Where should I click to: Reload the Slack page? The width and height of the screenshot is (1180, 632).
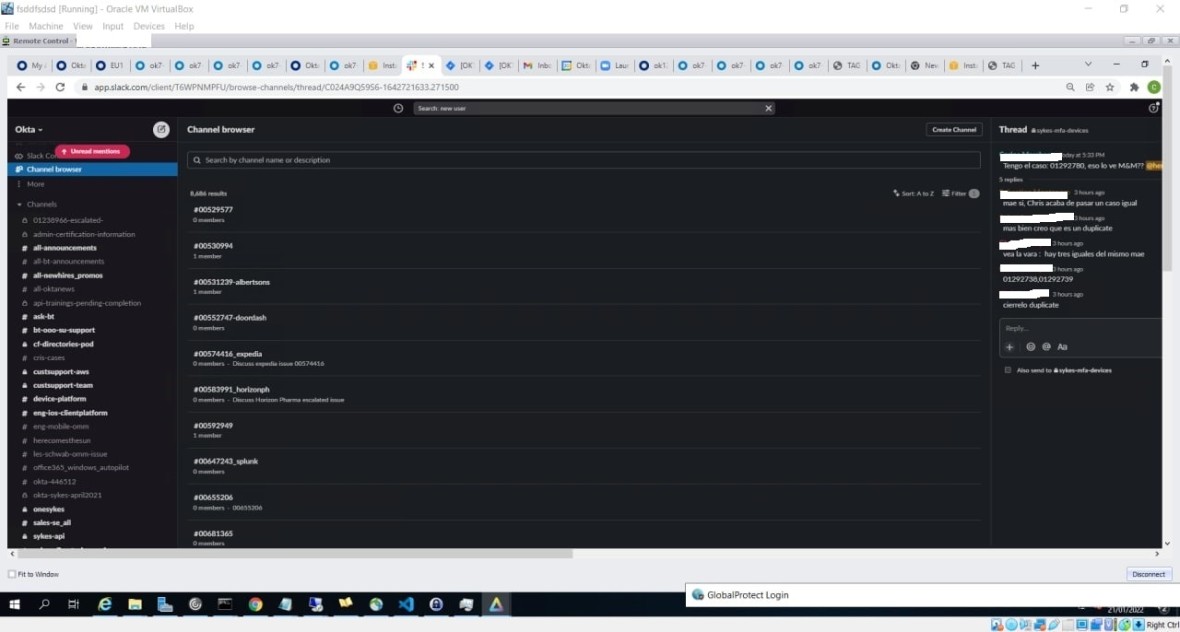60,87
